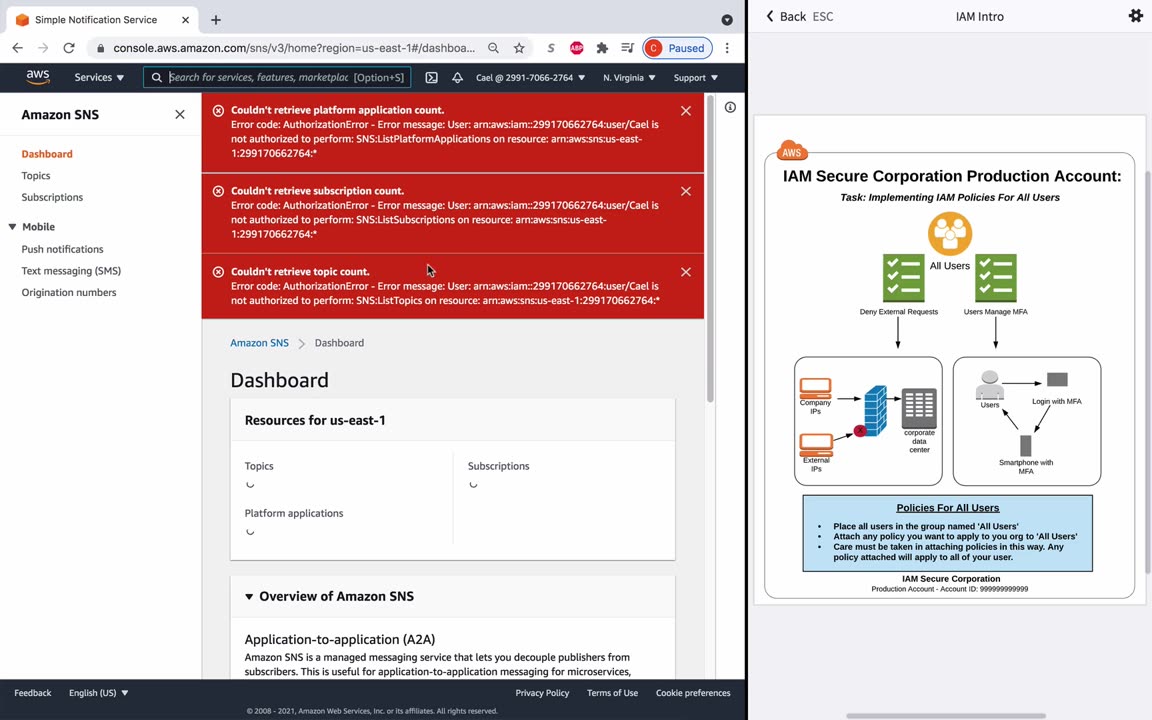Open the Cael account dropdown
Screen dimensions: 1152x720
(530, 77)
